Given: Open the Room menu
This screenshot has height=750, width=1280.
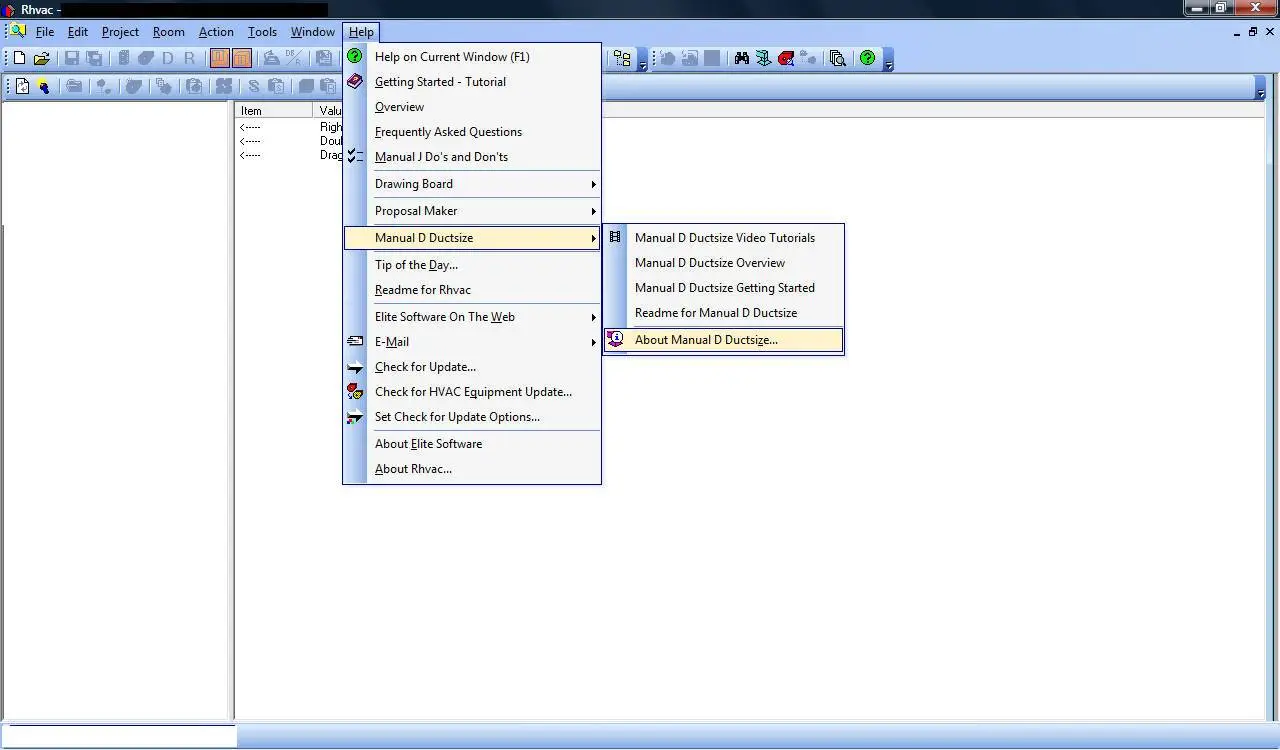Looking at the screenshot, I should 169,32.
